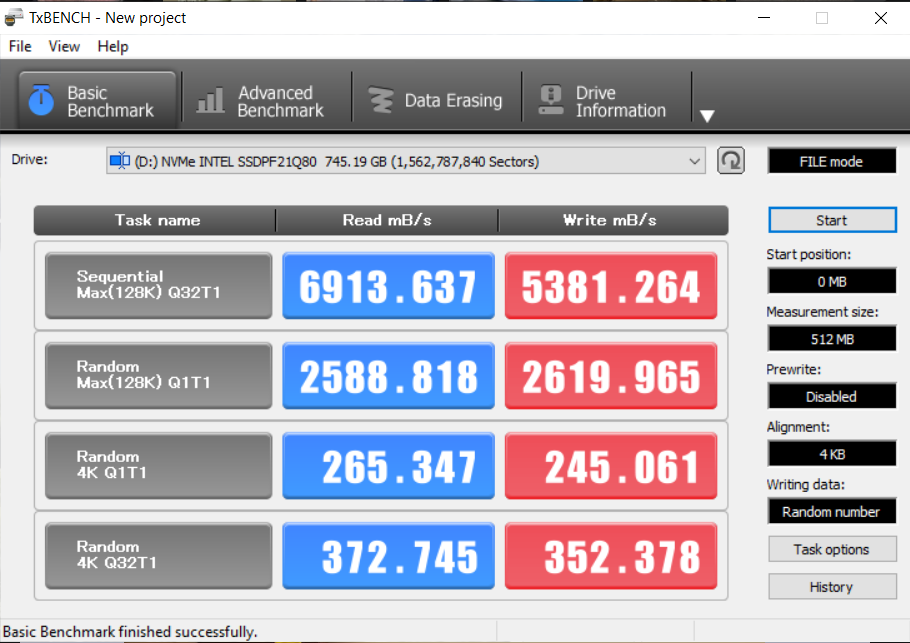Expand the toolbar overflow arrow
Image resolution: width=910 pixels, height=643 pixels.
click(707, 116)
